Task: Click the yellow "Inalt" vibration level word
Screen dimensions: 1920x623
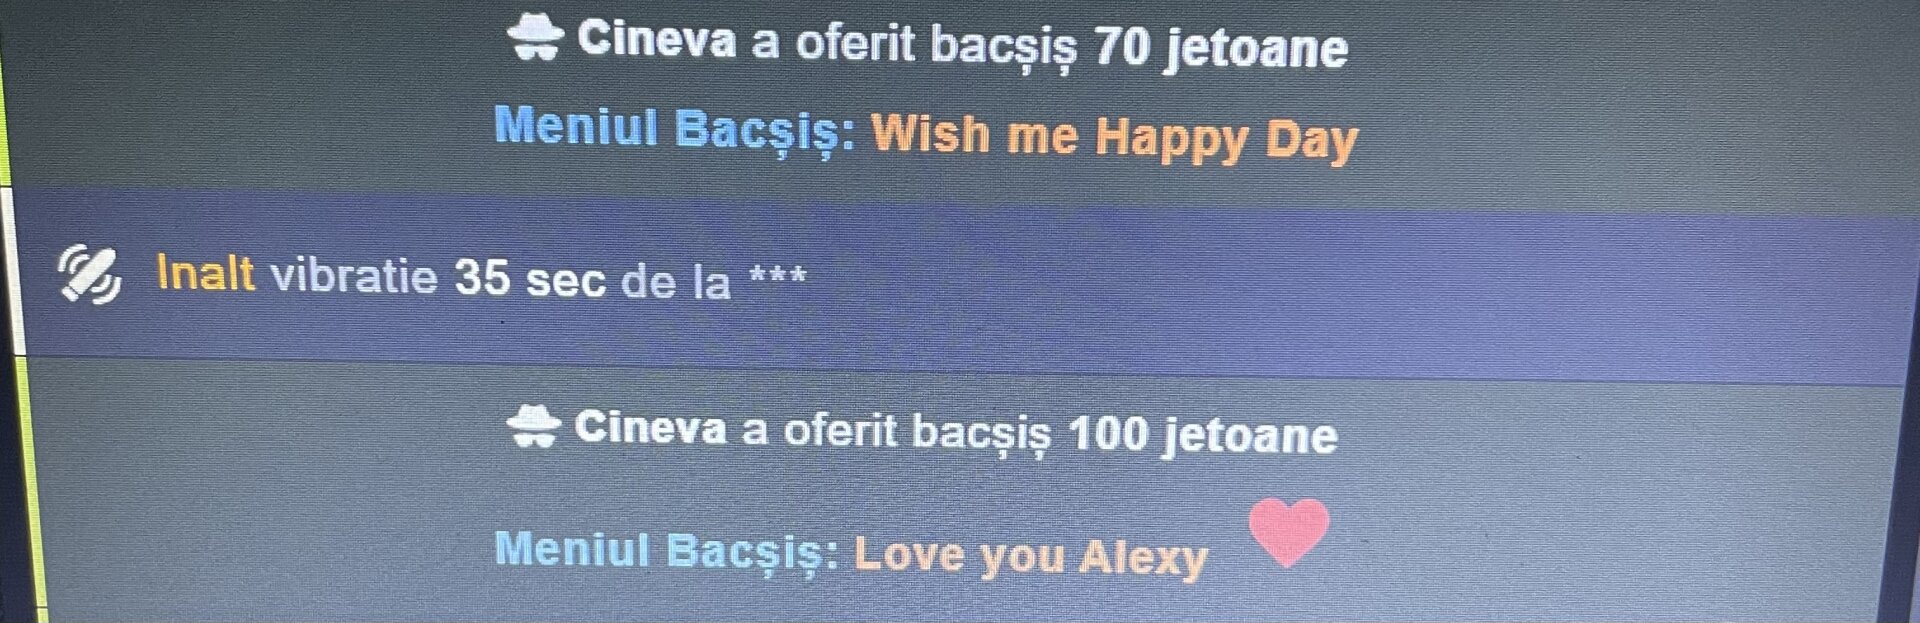Action: 205,272
